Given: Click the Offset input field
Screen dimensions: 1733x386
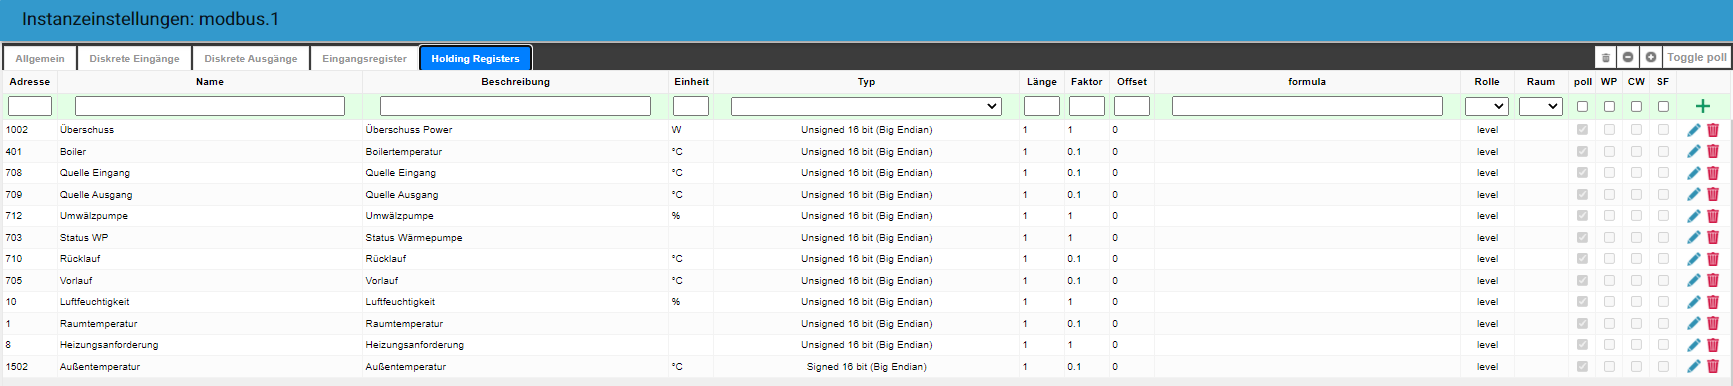Looking at the screenshot, I should coord(1132,106).
